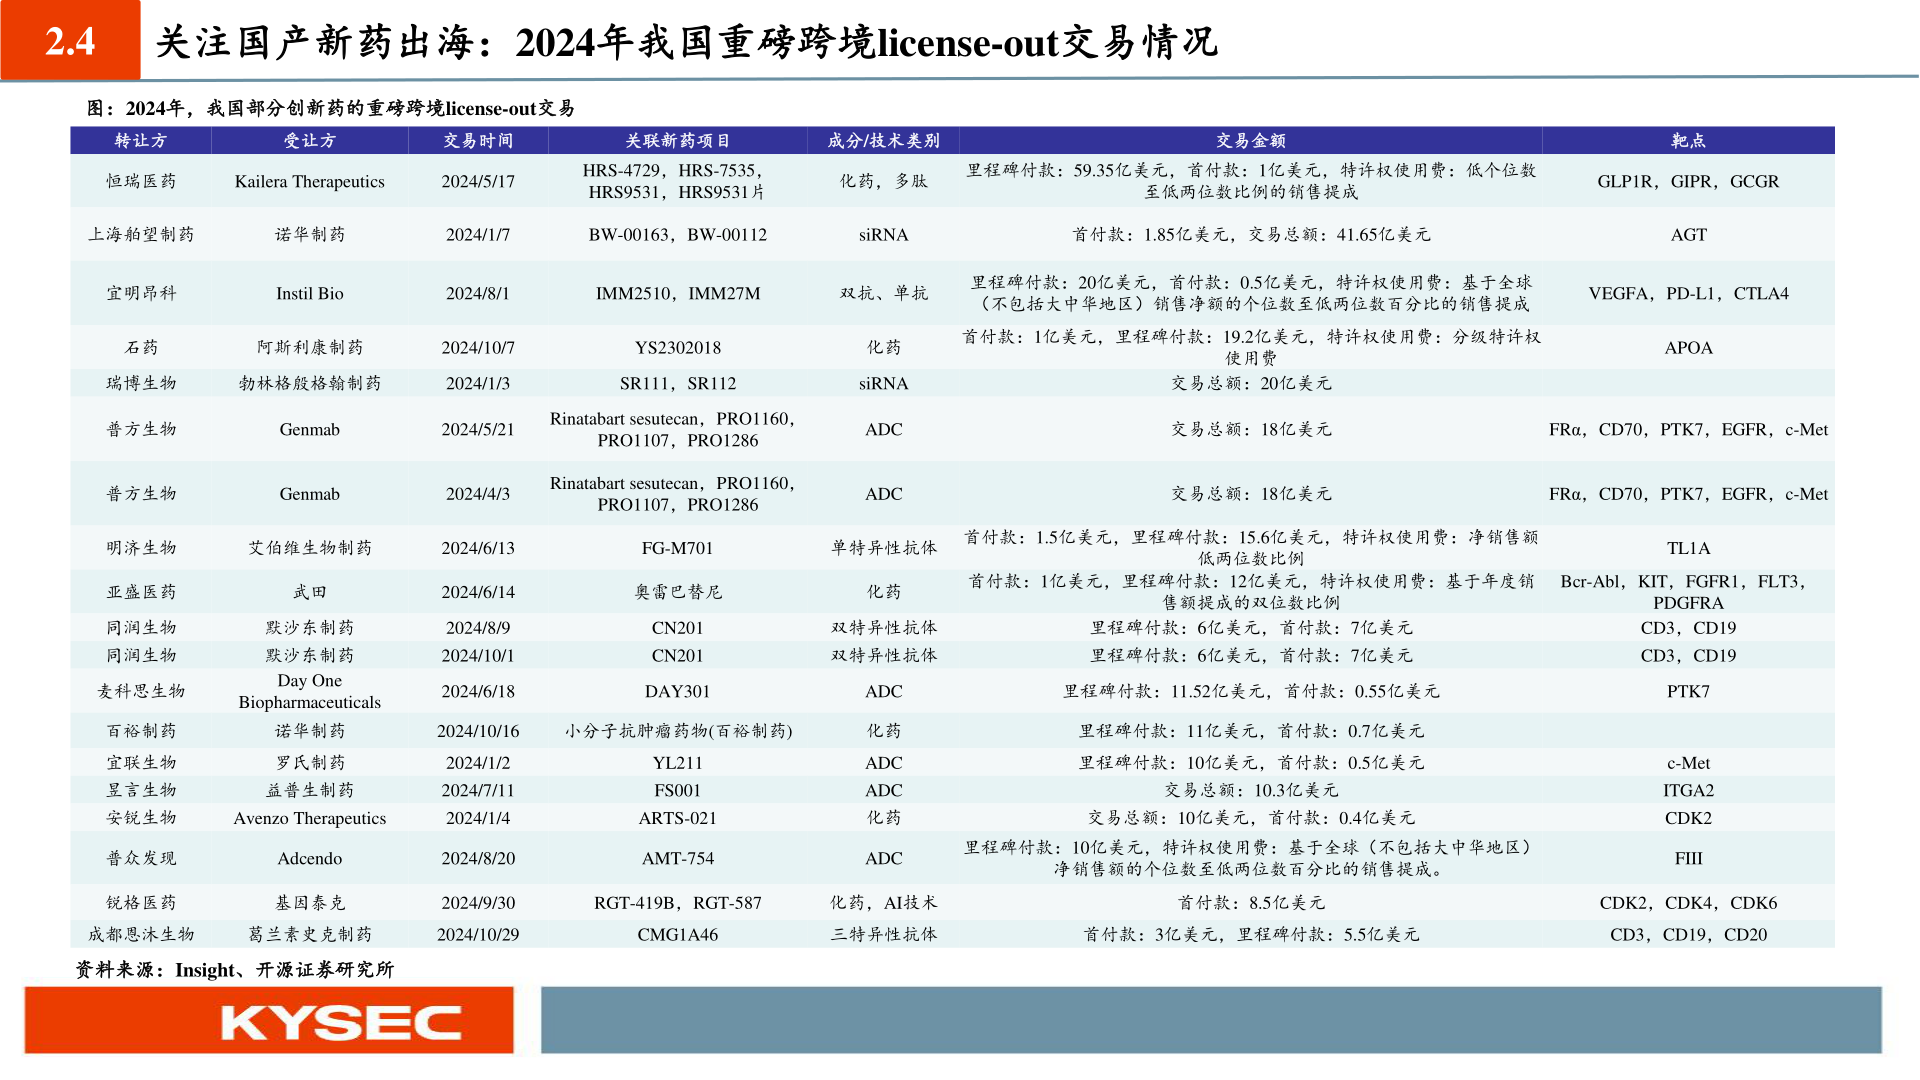Click the 宜明昂科 cell

click(x=141, y=293)
